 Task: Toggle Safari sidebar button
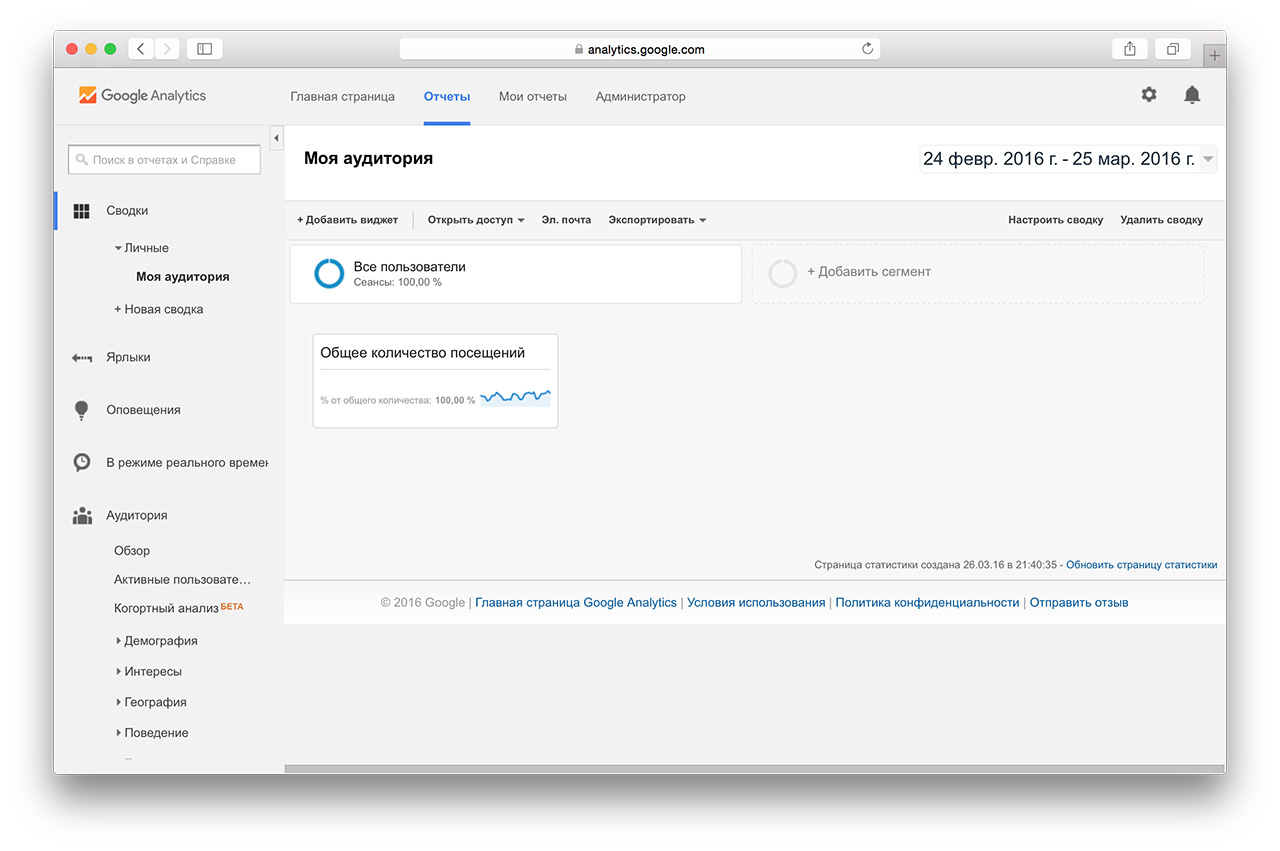click(204, 49)
